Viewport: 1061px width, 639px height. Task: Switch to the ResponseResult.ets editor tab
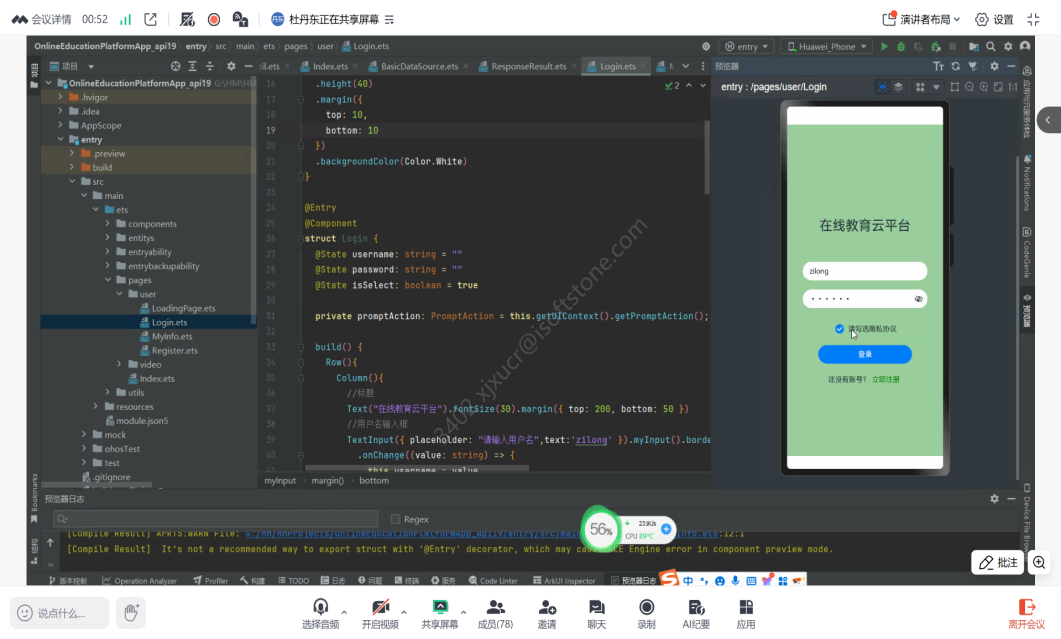pyautogui.click(x=527, y=67)
